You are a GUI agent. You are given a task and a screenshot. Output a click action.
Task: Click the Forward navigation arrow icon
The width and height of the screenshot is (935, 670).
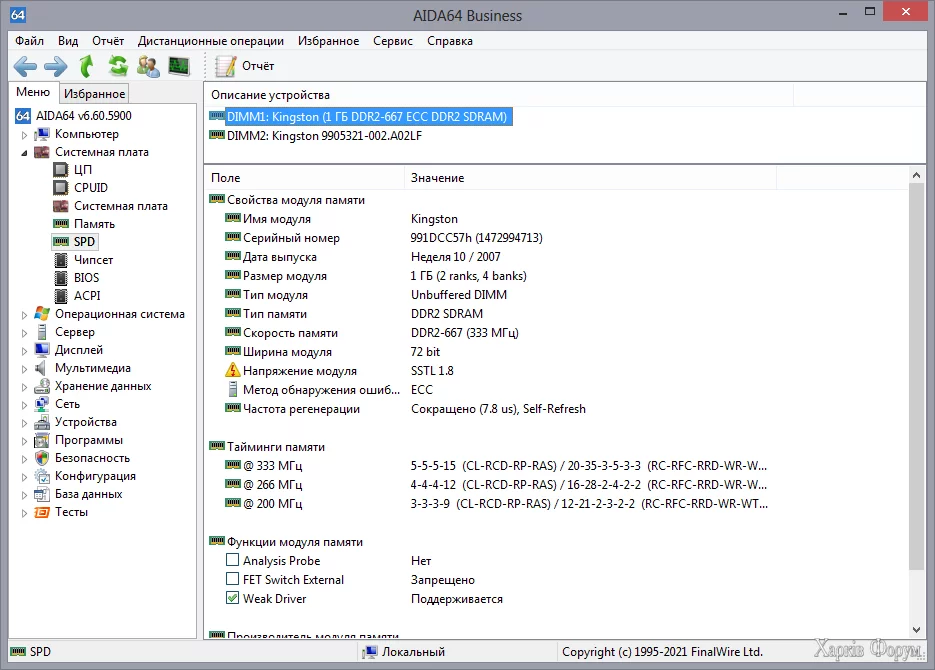pos(55,66)
